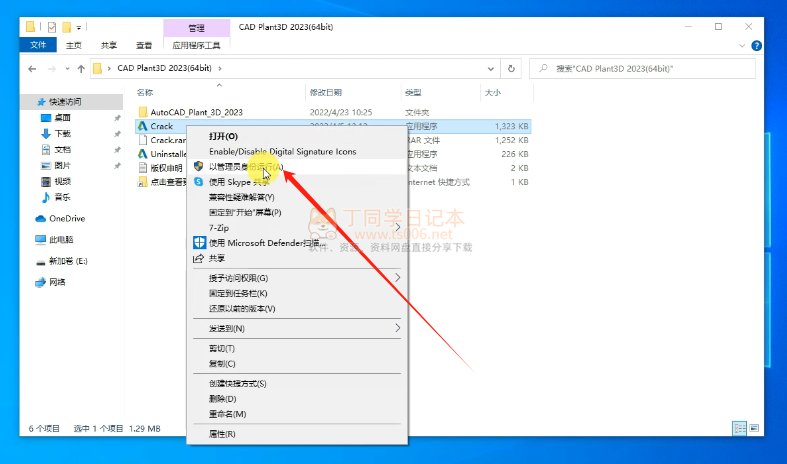Click the search box for this folder

pyautogui.click(x=642, y=69)
